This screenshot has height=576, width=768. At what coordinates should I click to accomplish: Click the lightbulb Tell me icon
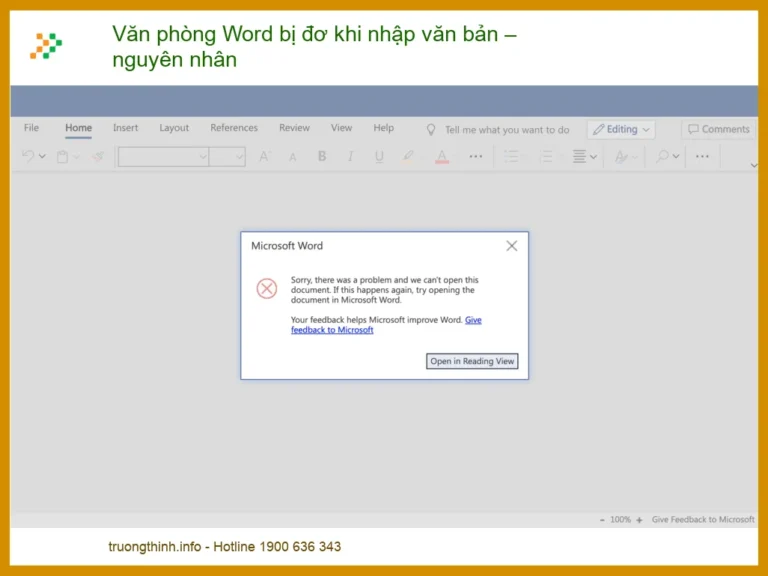pyautogui.click(x=431, y=129)
